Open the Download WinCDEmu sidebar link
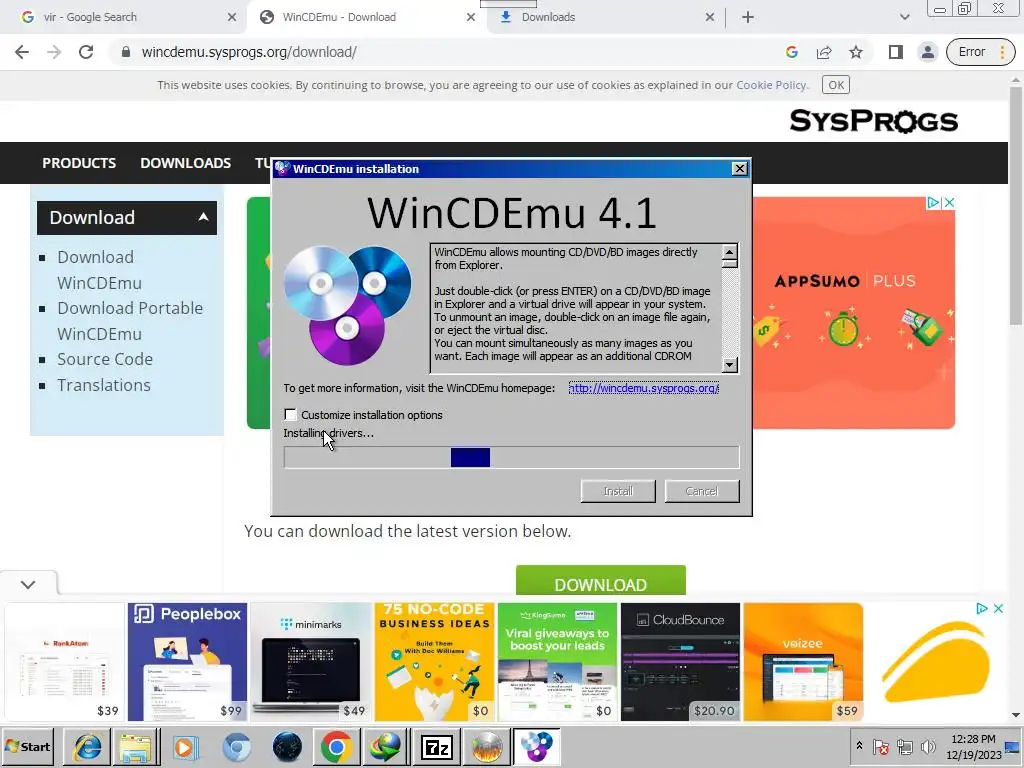This screenshot has height=768, width=1024. tap(99, 270)
